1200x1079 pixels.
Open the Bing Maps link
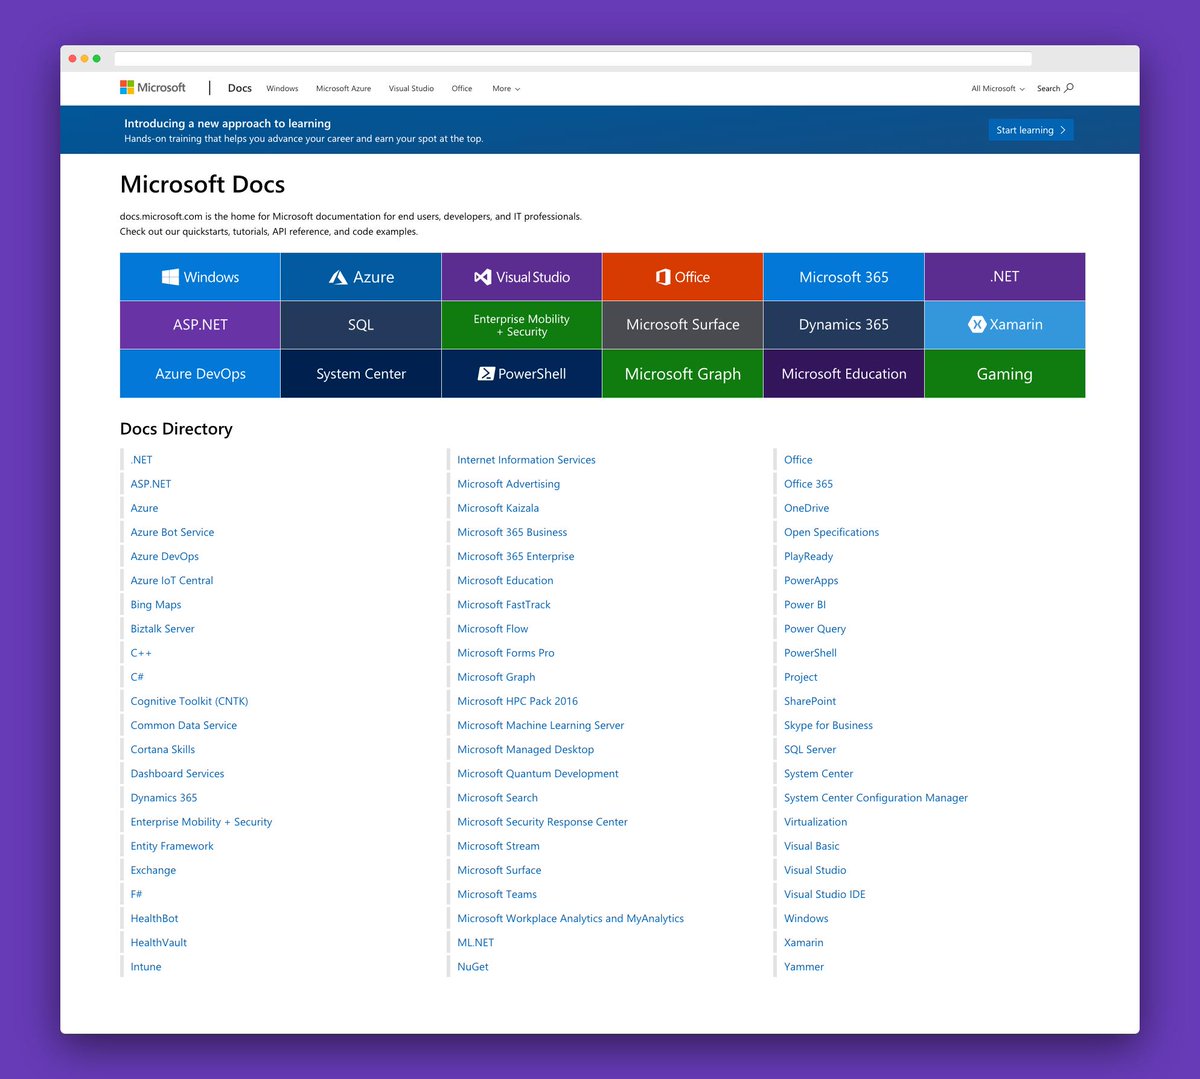pyautogui.click(x=156, y=605)
